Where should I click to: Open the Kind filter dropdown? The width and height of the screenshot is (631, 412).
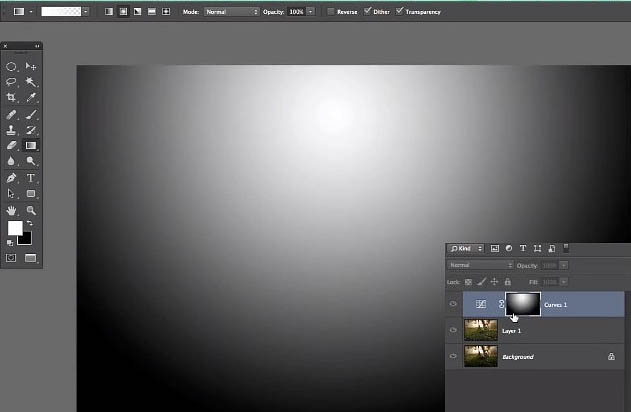coord(466,249)
